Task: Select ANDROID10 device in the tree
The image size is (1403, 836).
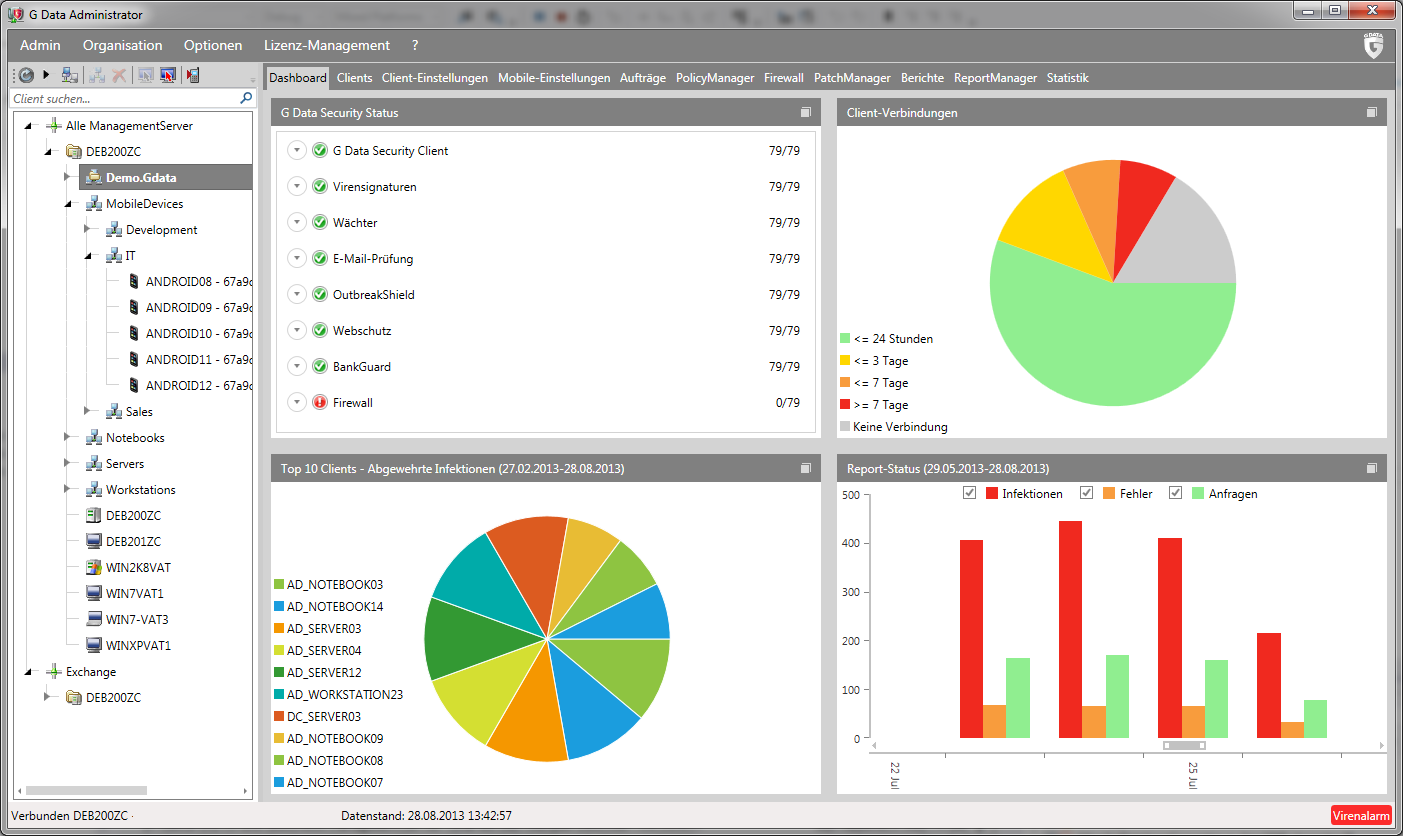Action: point(198,334)
